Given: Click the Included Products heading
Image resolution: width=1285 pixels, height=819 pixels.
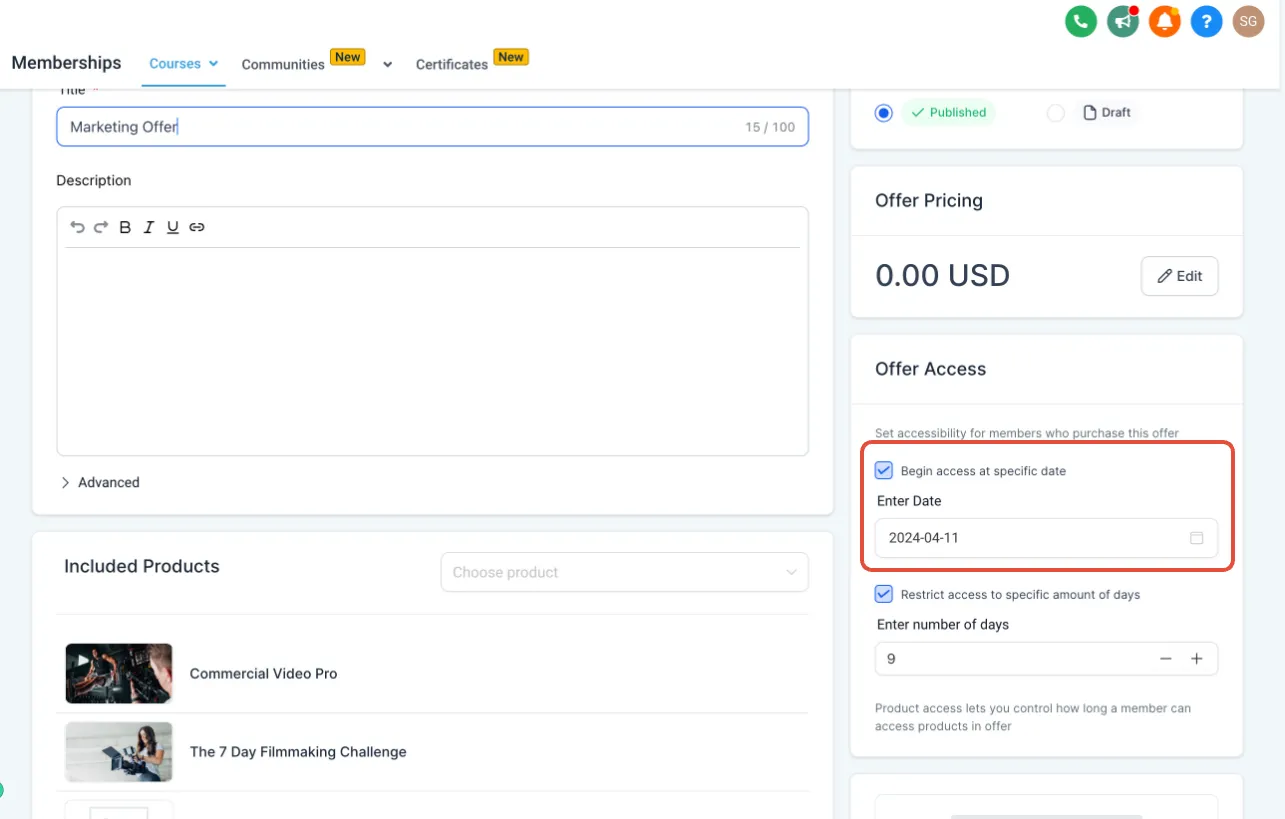Looking at the screenshot, I should point(142,566).
